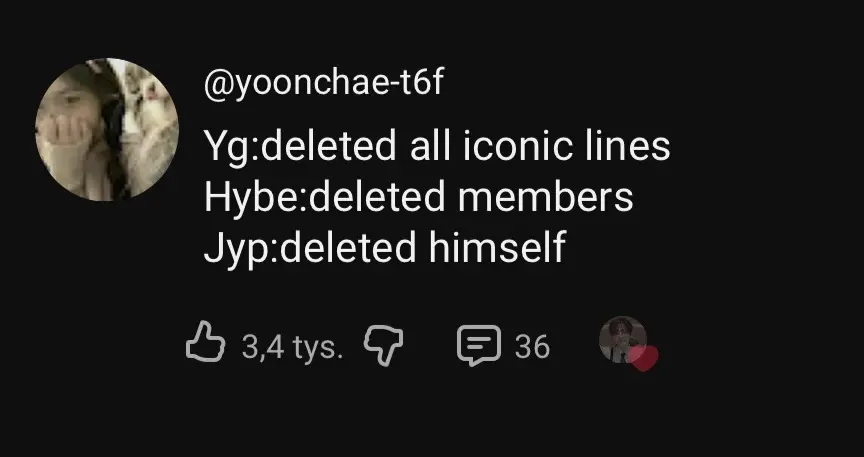
Task: Click the red heart badge
Action: [645, 359]
